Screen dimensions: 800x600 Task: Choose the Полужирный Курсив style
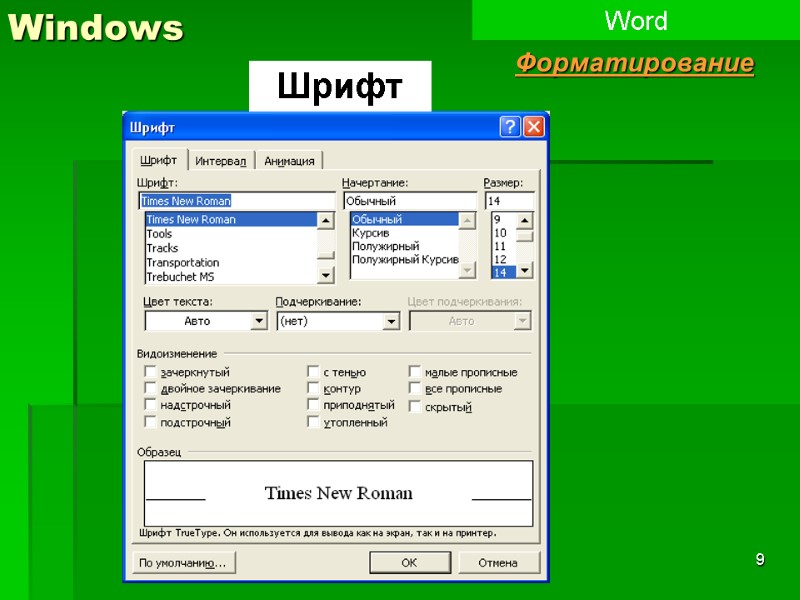click(405, 259)
